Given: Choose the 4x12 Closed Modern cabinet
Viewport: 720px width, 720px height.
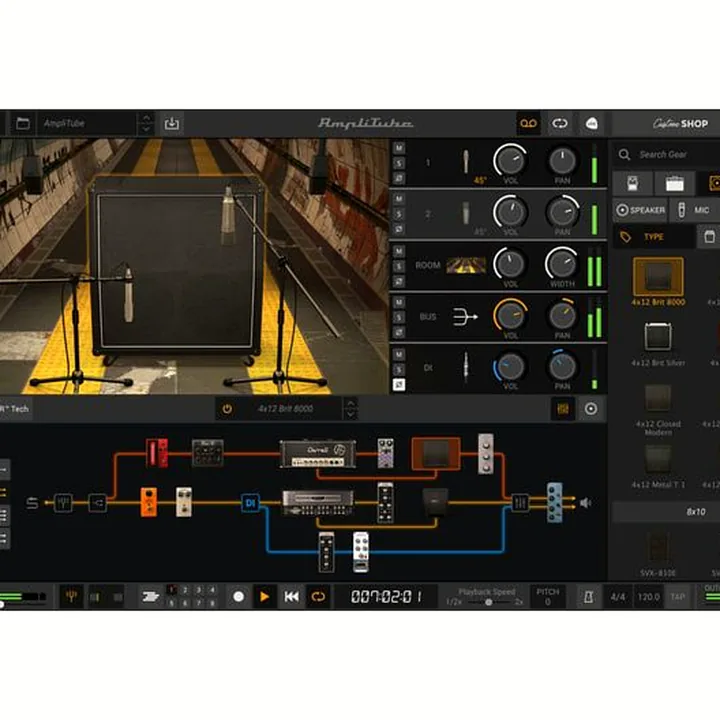Looking at the screenshot, I should [x=658, y=398].
